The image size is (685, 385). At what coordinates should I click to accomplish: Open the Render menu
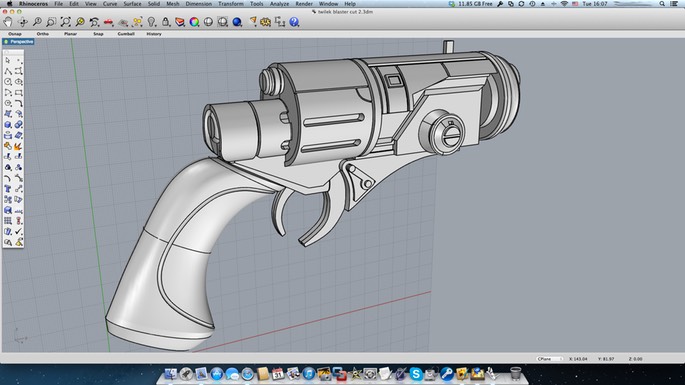pos(304,3)
